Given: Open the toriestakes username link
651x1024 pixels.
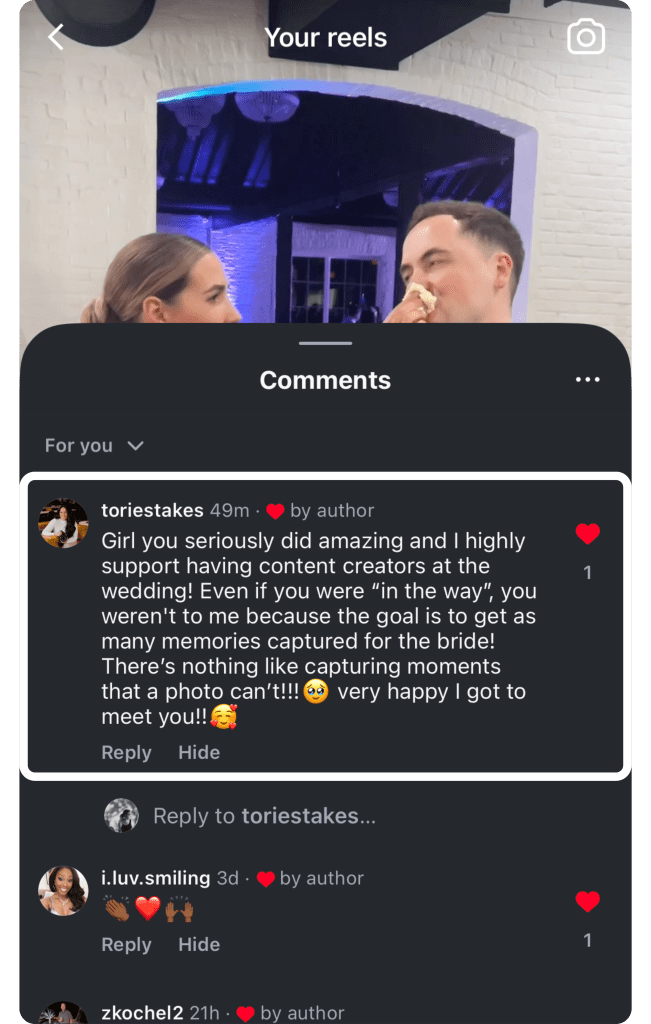Looking at the screenshot, I should pyautogui.click(x=152, y=510).
